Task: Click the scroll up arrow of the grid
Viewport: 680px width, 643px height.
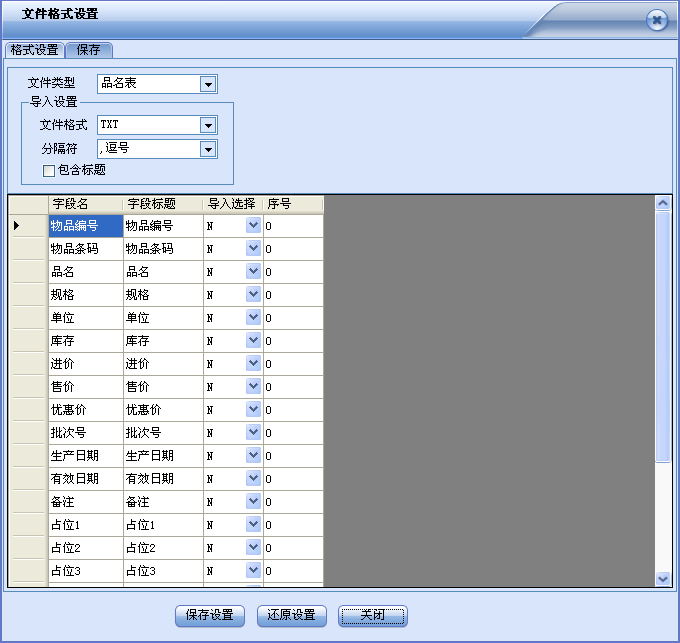Action: point(663,202)
